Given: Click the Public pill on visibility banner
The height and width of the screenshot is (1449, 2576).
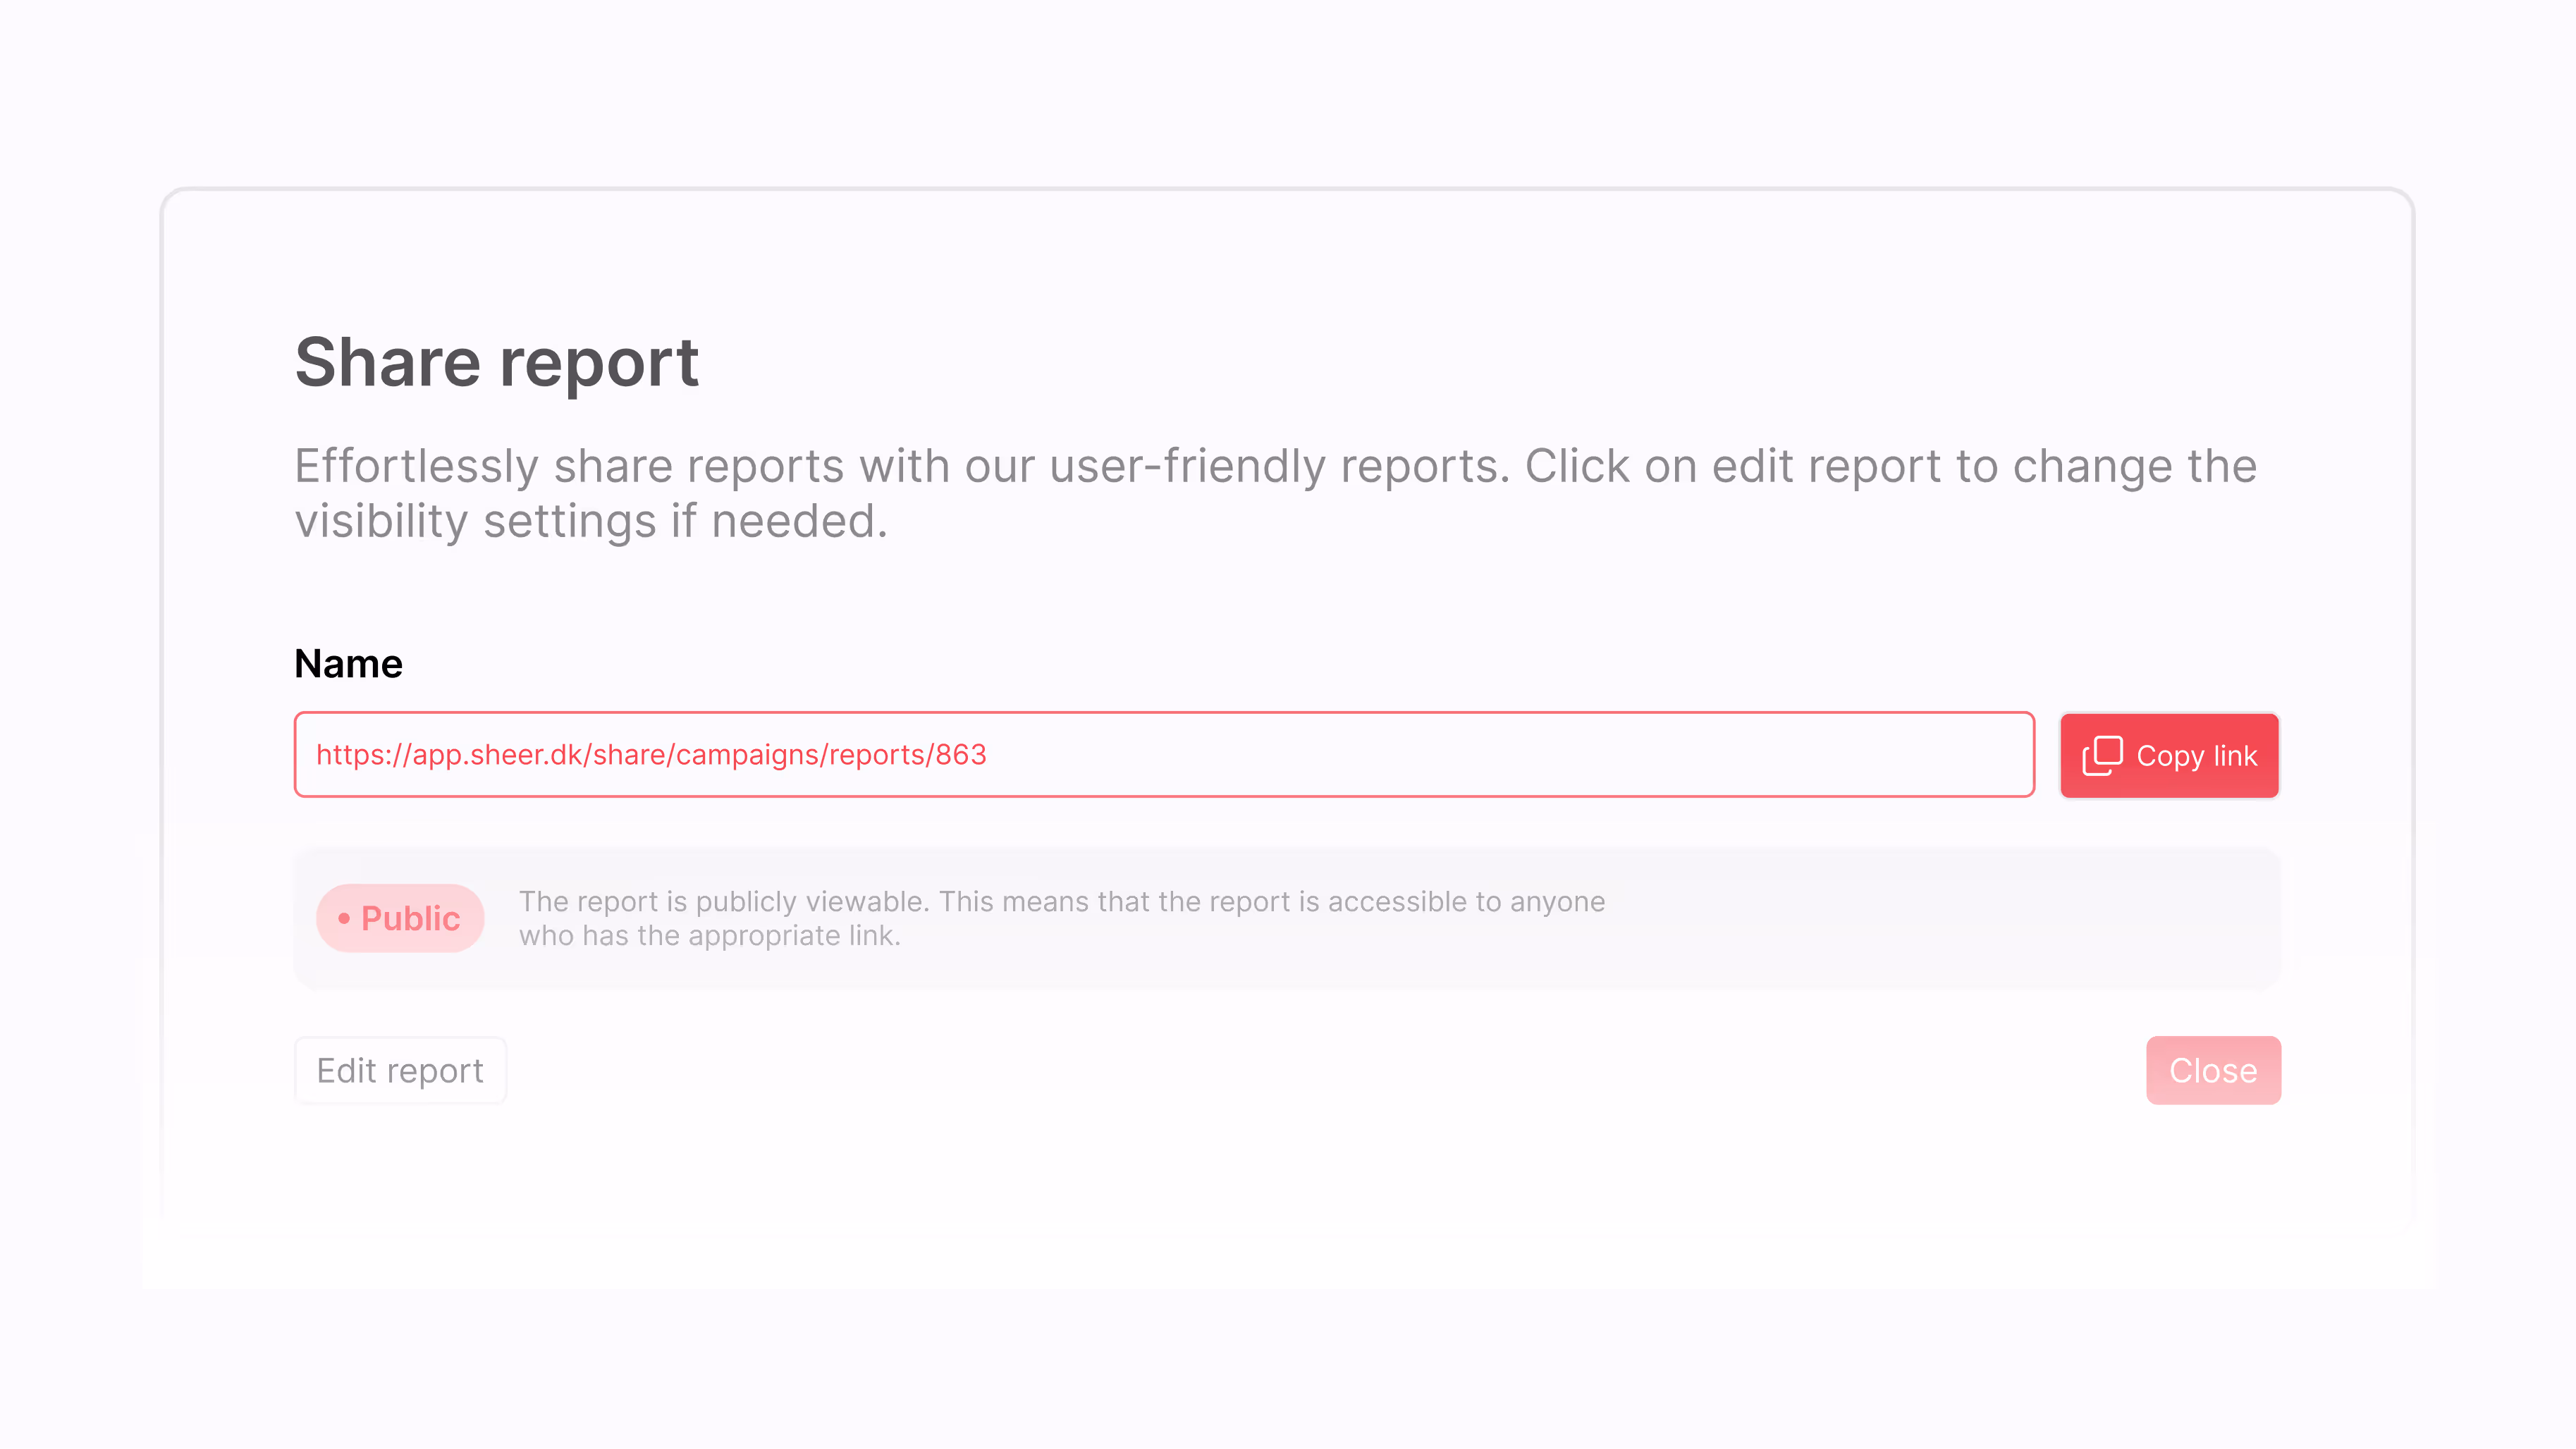Looking at the screenshot, I should 399,917.
